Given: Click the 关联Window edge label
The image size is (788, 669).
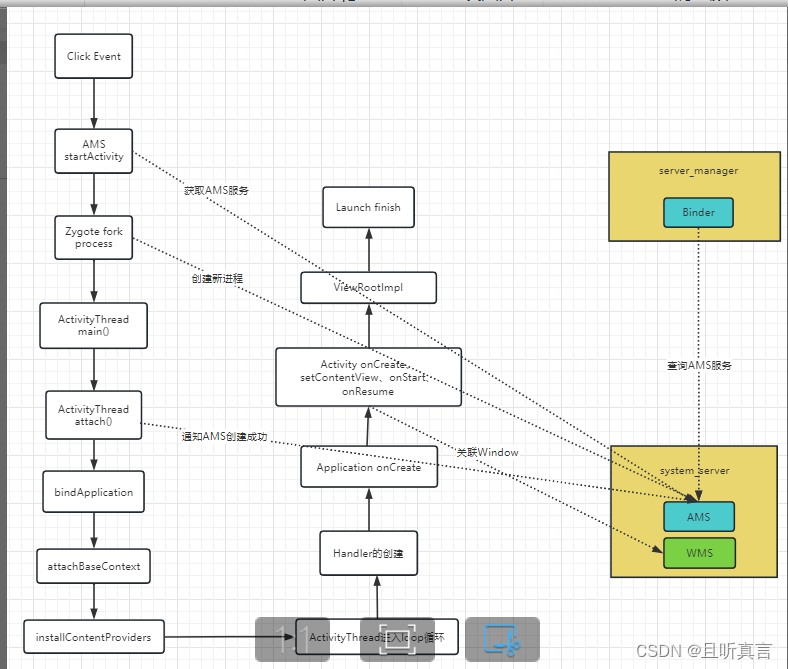Looking at the screenshot, I should (487, 452).
